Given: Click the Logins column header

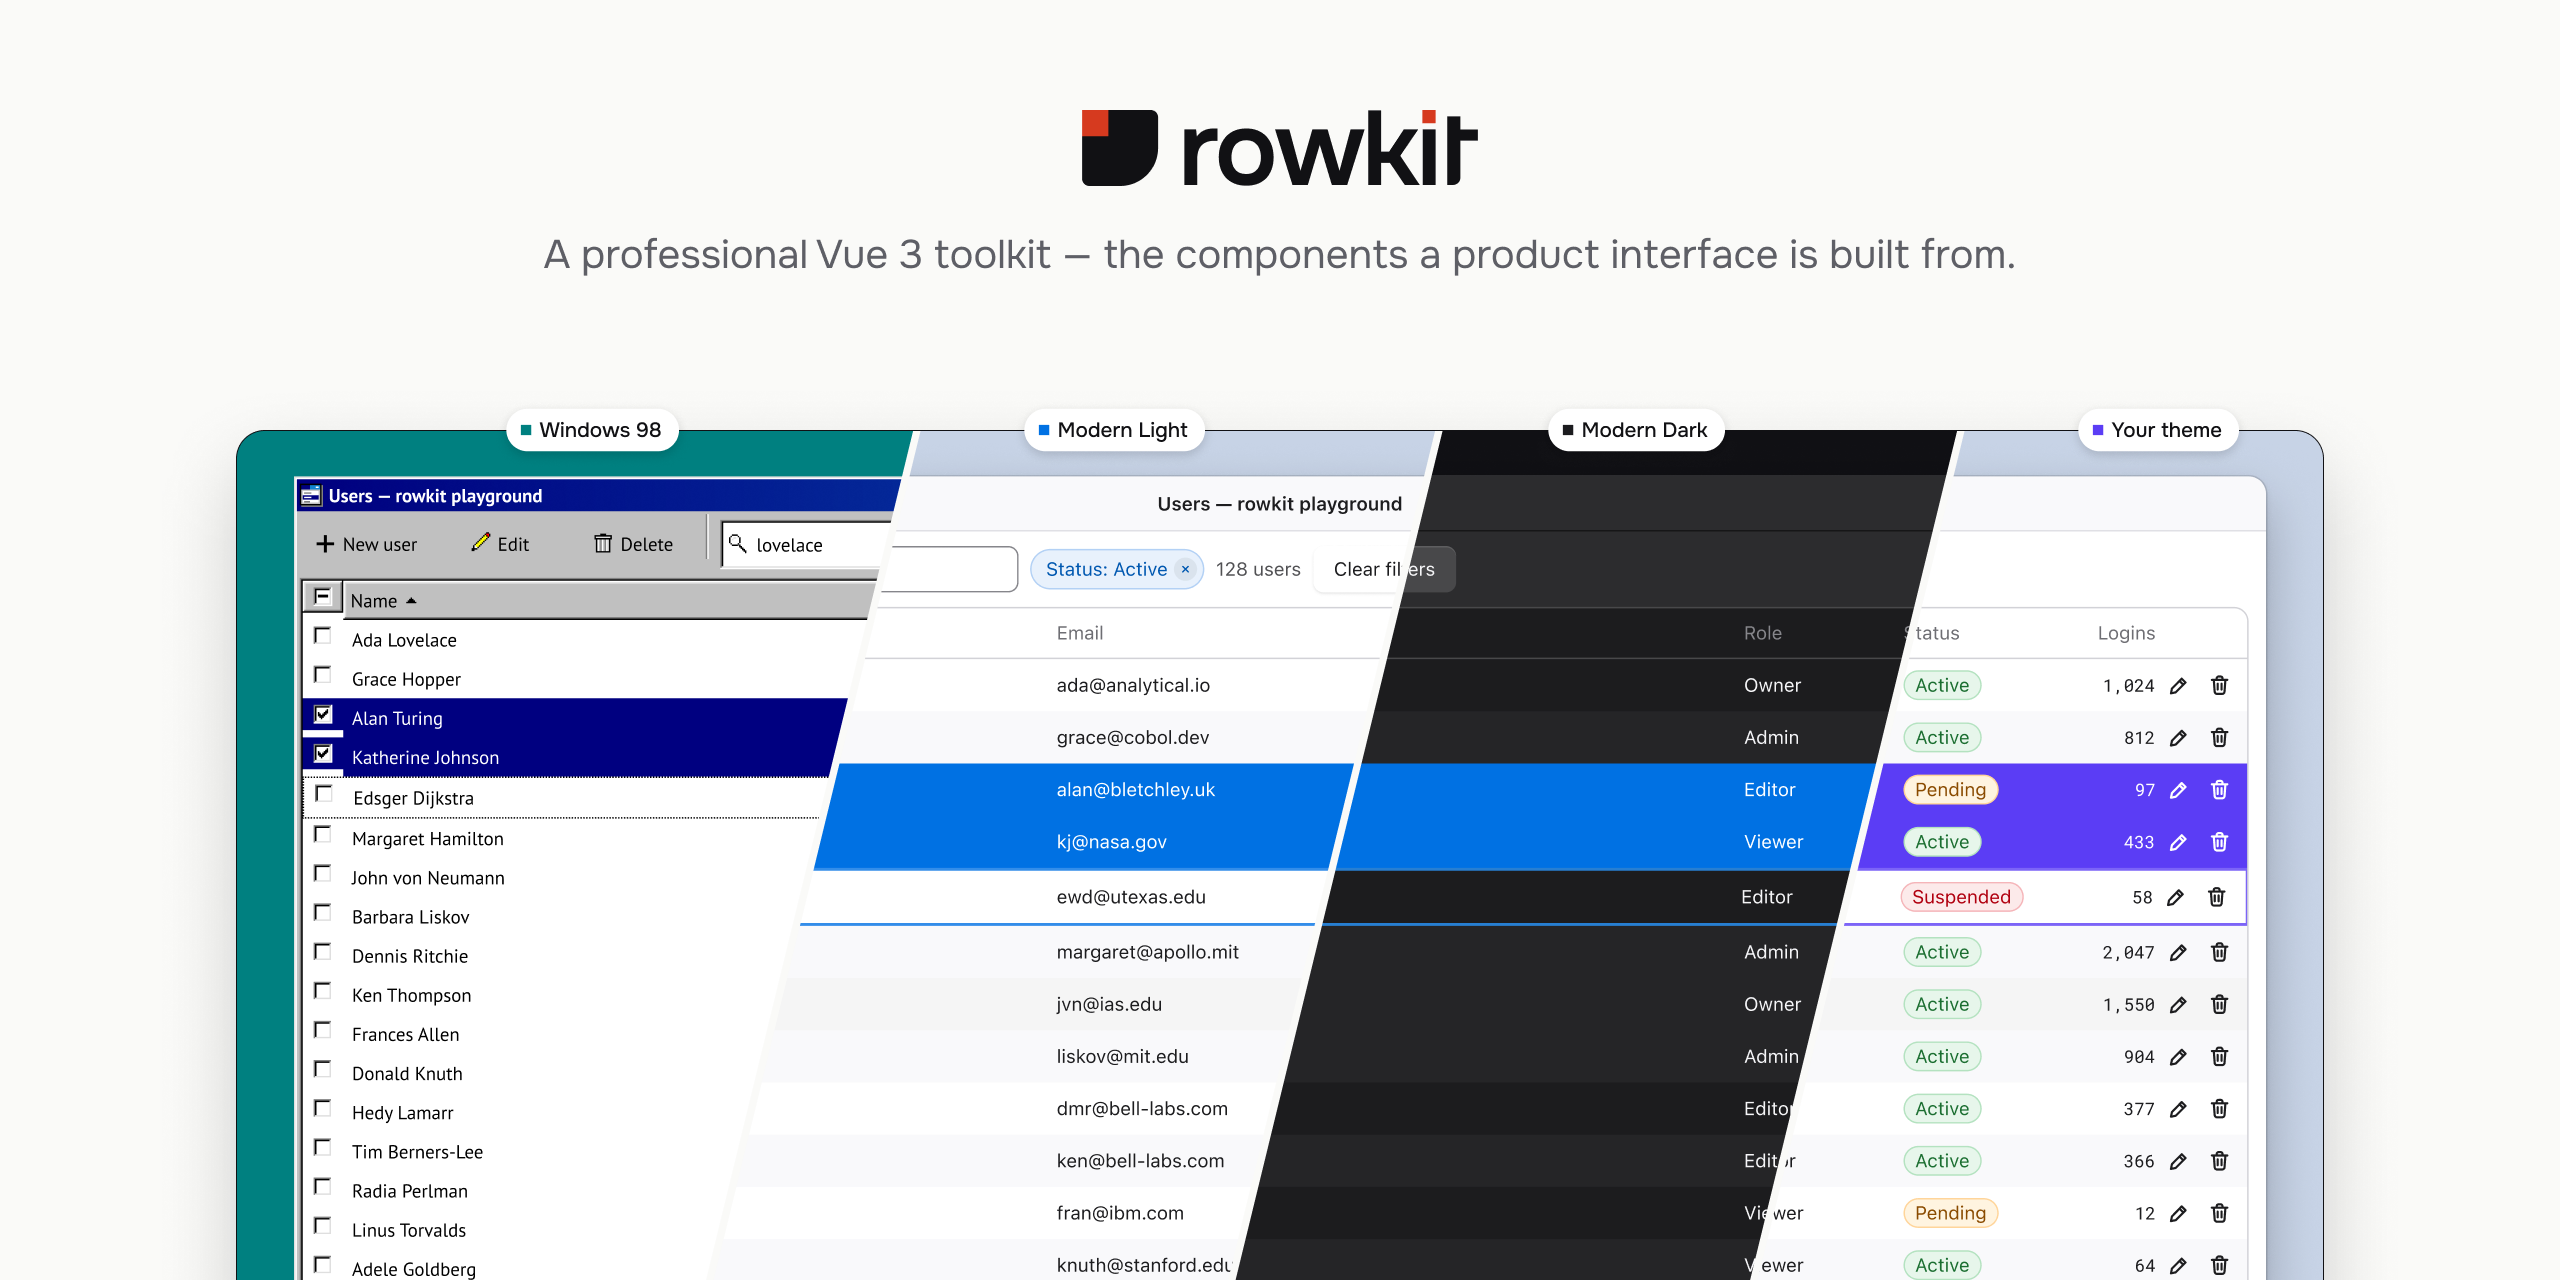Looking at the screenshot, I should point(2126,633).
